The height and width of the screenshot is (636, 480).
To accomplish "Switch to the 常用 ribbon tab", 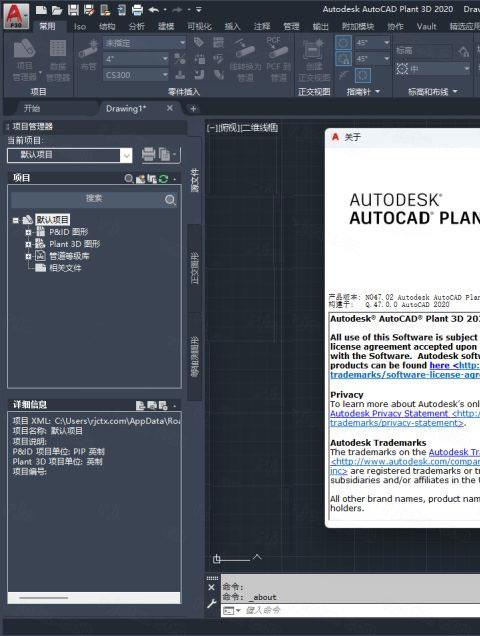I will [x=47, y=26].
